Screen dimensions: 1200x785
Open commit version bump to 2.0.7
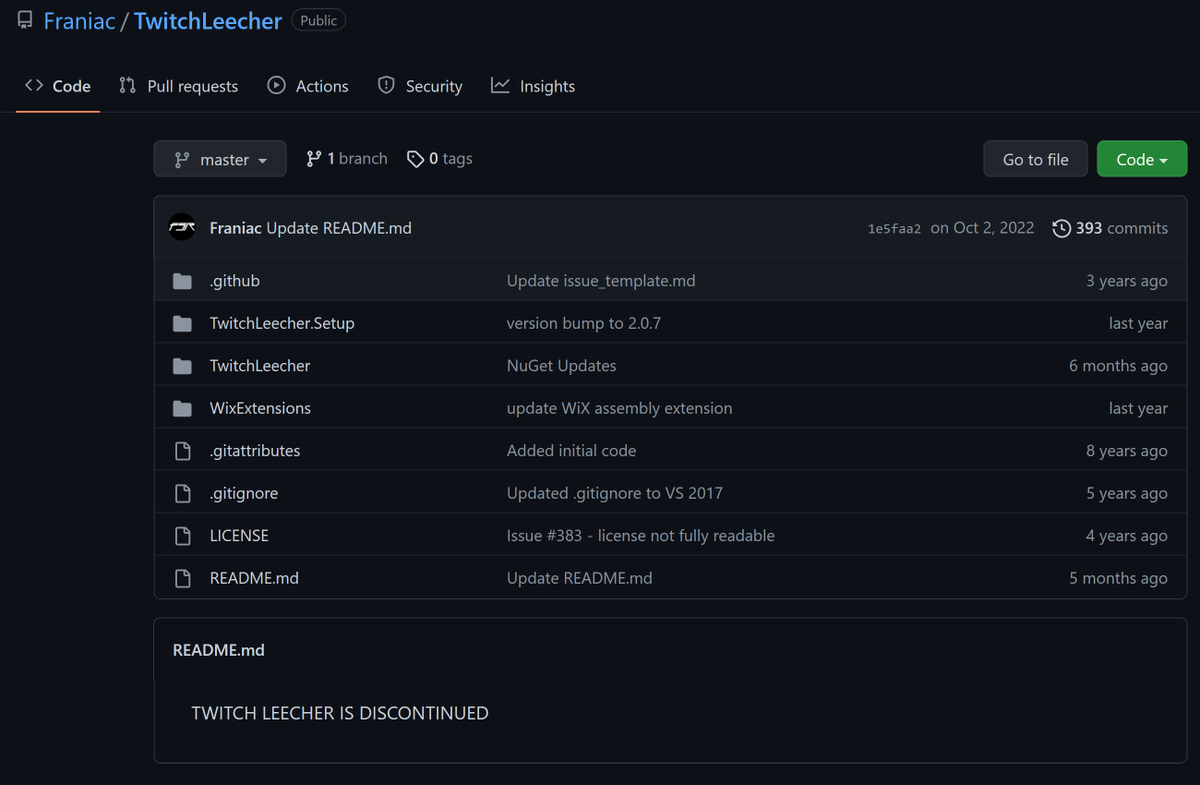click(x=584, y=323)
